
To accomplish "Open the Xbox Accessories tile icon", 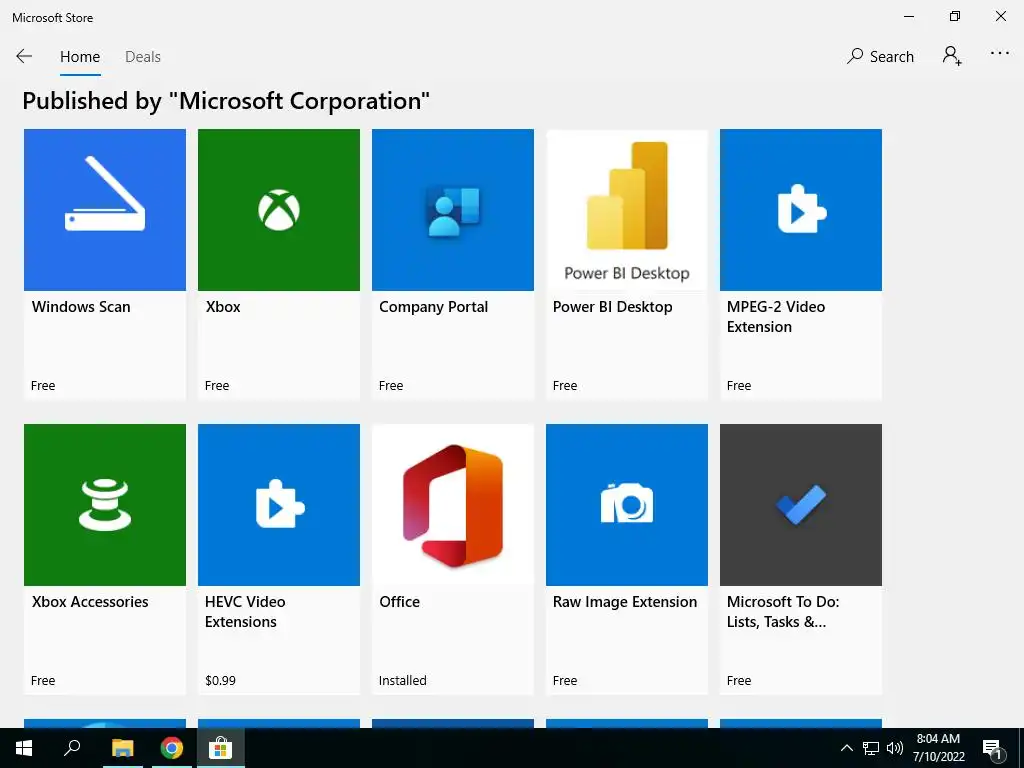I will (x=104, y=505).
